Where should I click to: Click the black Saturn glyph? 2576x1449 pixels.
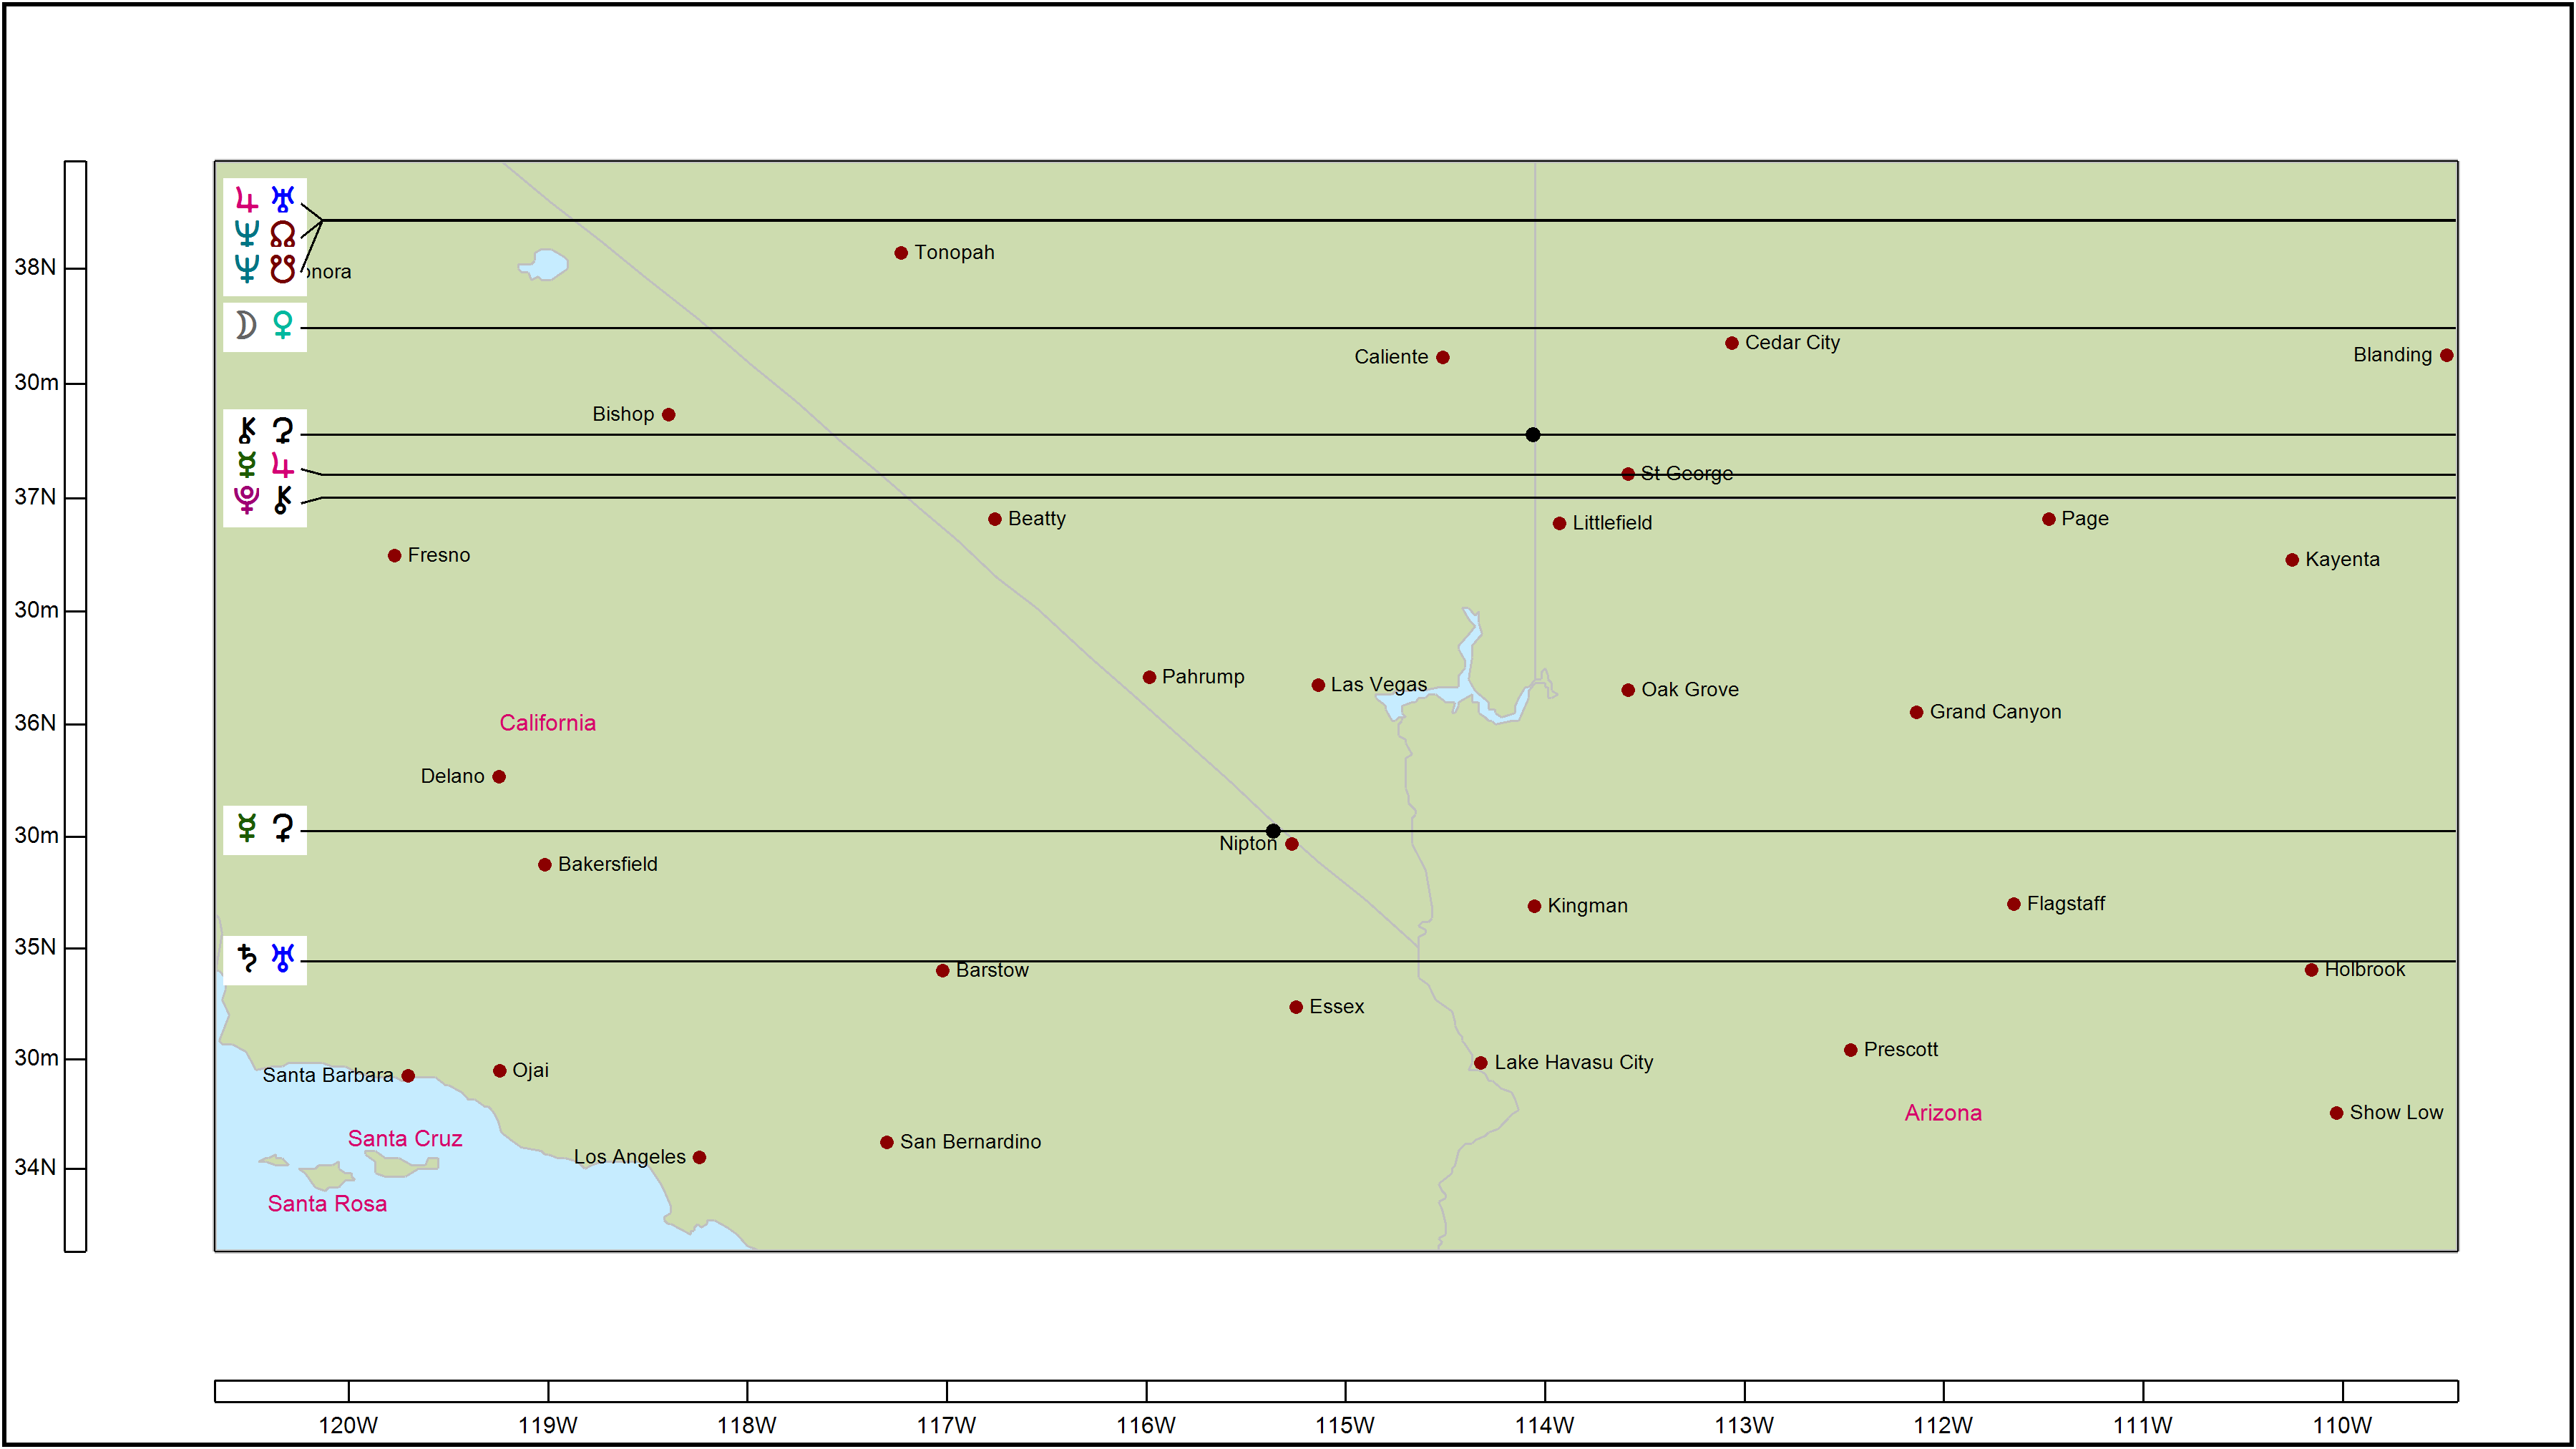pos(246,958)
